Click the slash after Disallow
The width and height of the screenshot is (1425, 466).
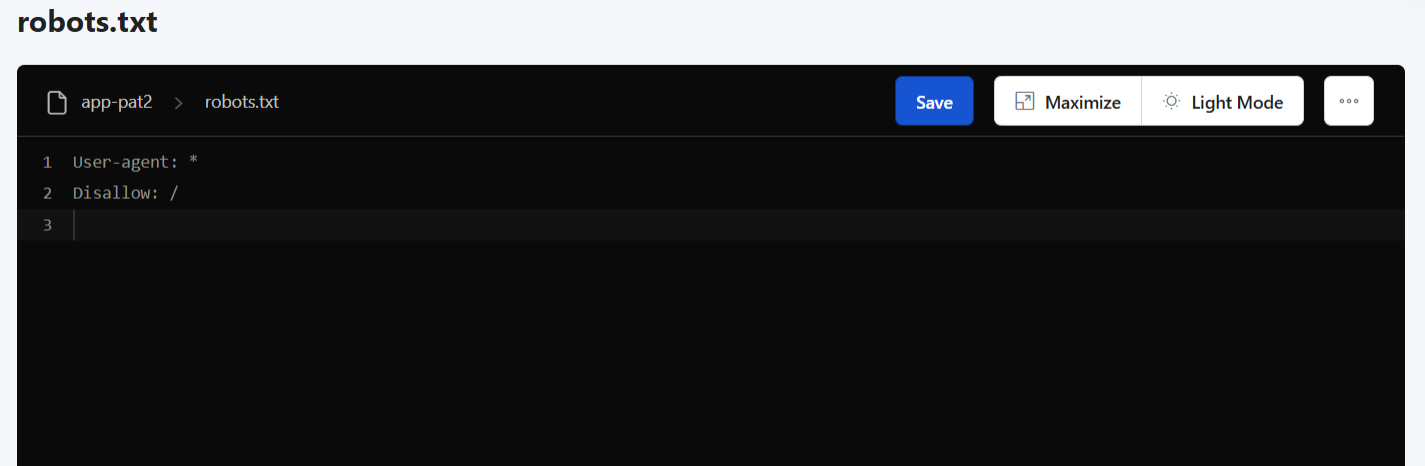click(x=174, y=193)
